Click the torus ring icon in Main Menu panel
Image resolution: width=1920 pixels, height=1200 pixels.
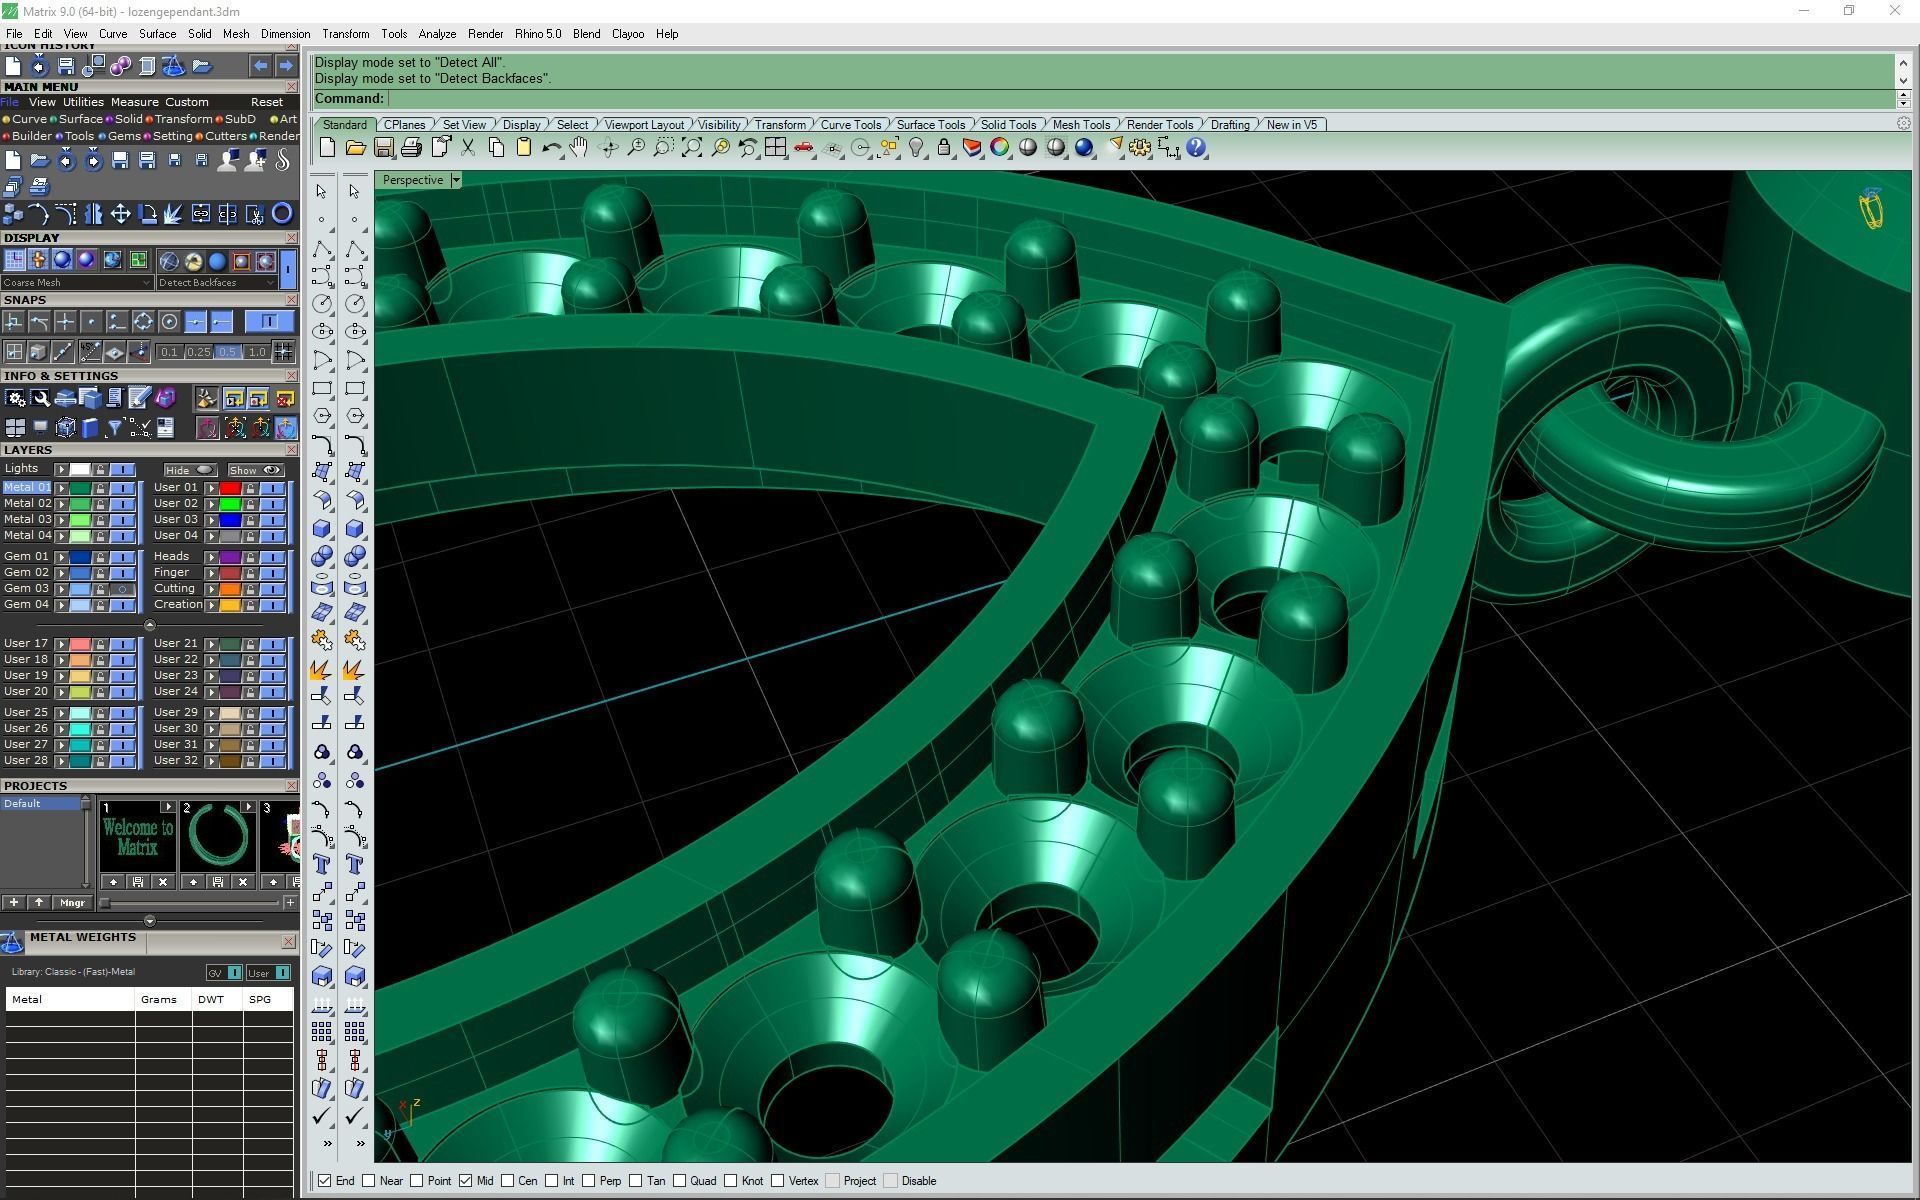[282, 213]
